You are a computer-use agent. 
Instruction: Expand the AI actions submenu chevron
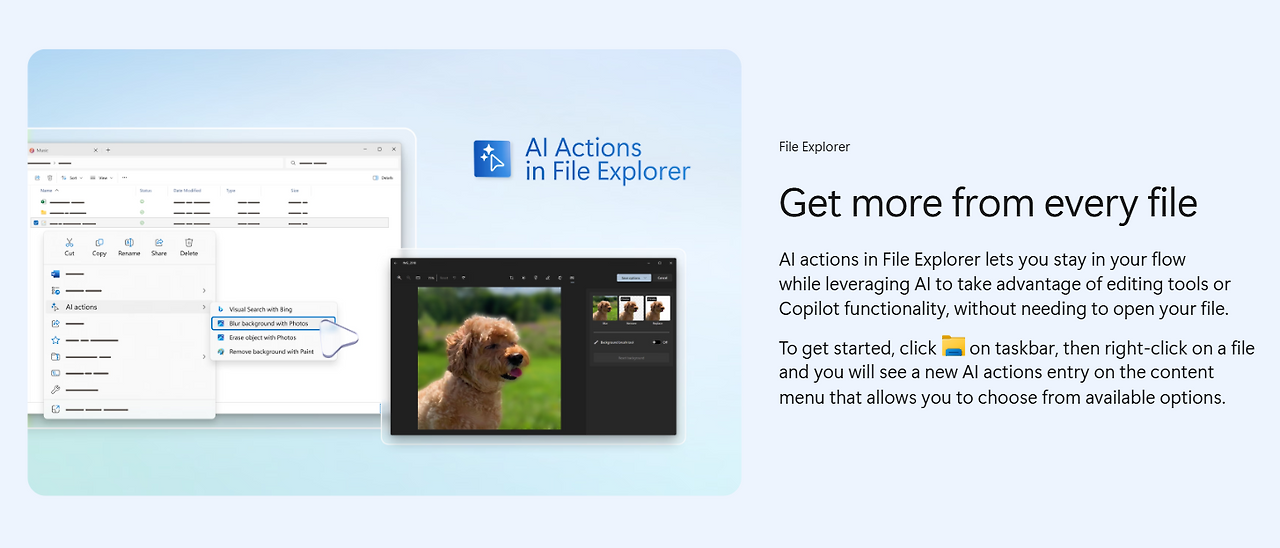204,307
